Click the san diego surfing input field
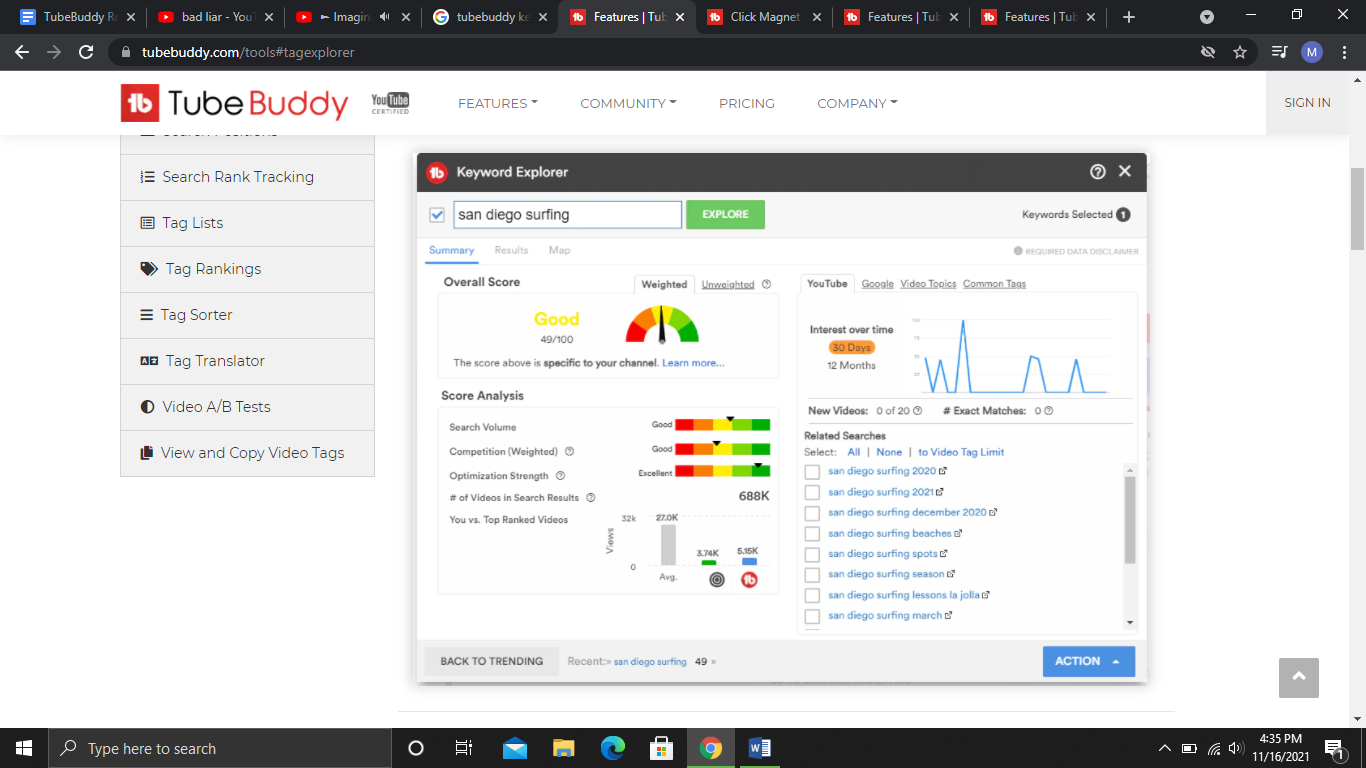The height and width of the screenshot is (768, 1366). click(x=567, y=214)
